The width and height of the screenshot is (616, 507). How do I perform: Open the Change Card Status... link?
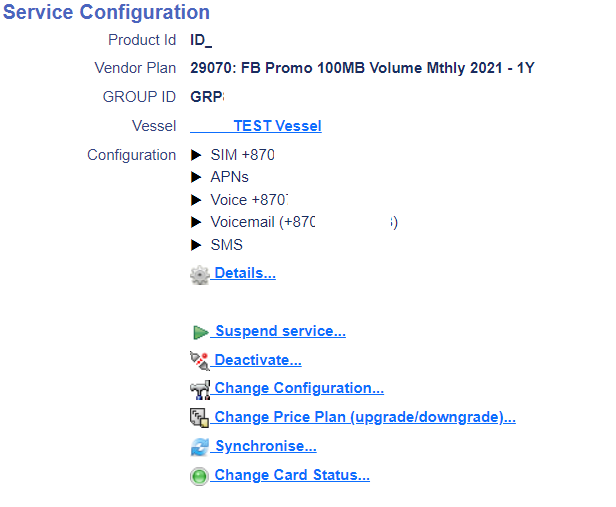tap(292, 475)
